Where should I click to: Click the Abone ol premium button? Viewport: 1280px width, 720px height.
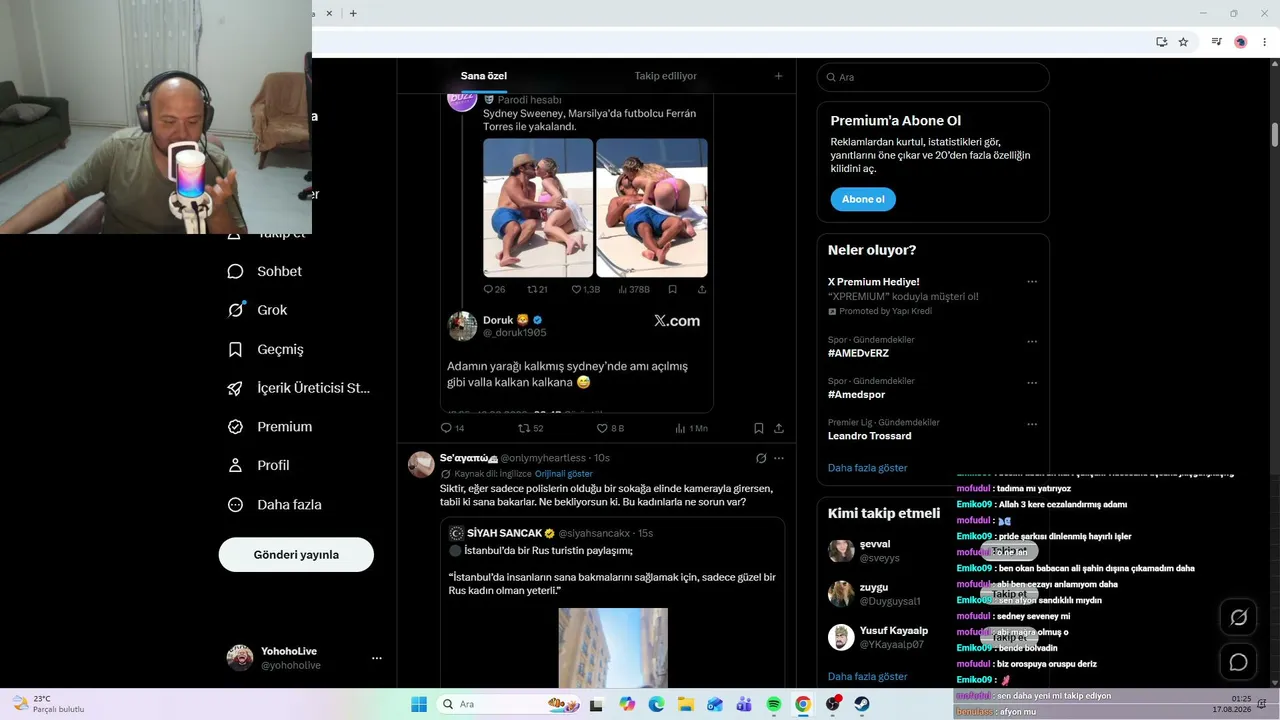tap(863, 199)
